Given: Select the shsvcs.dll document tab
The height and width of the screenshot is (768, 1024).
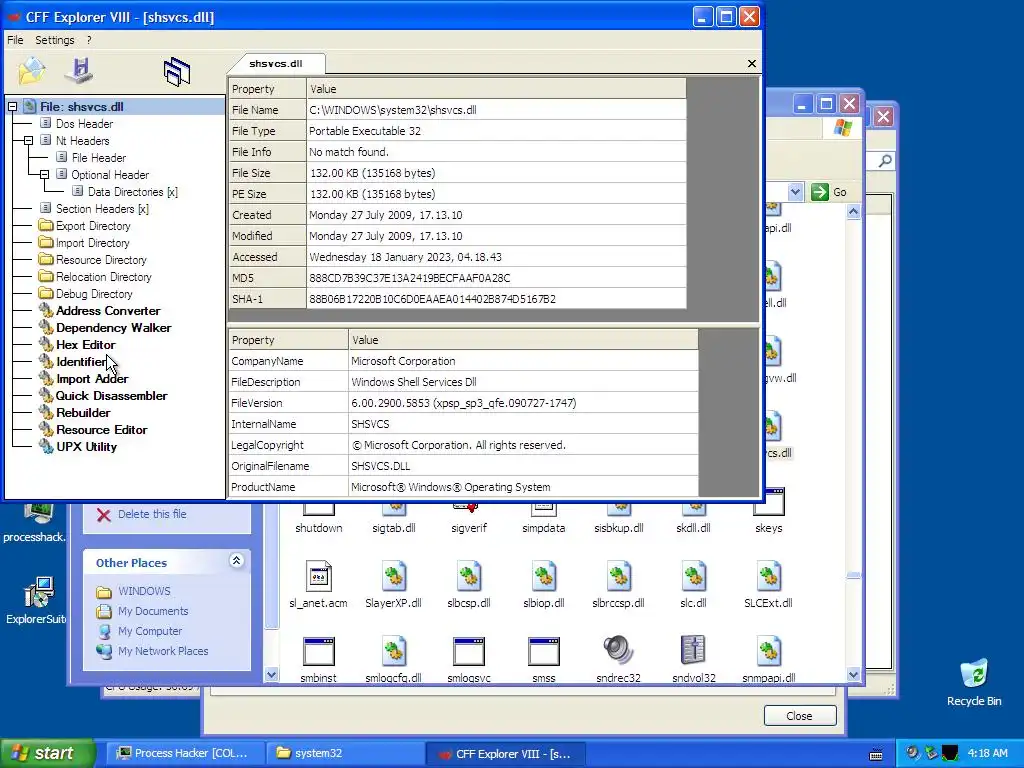Looking at the screenshot, I should 276,63.
